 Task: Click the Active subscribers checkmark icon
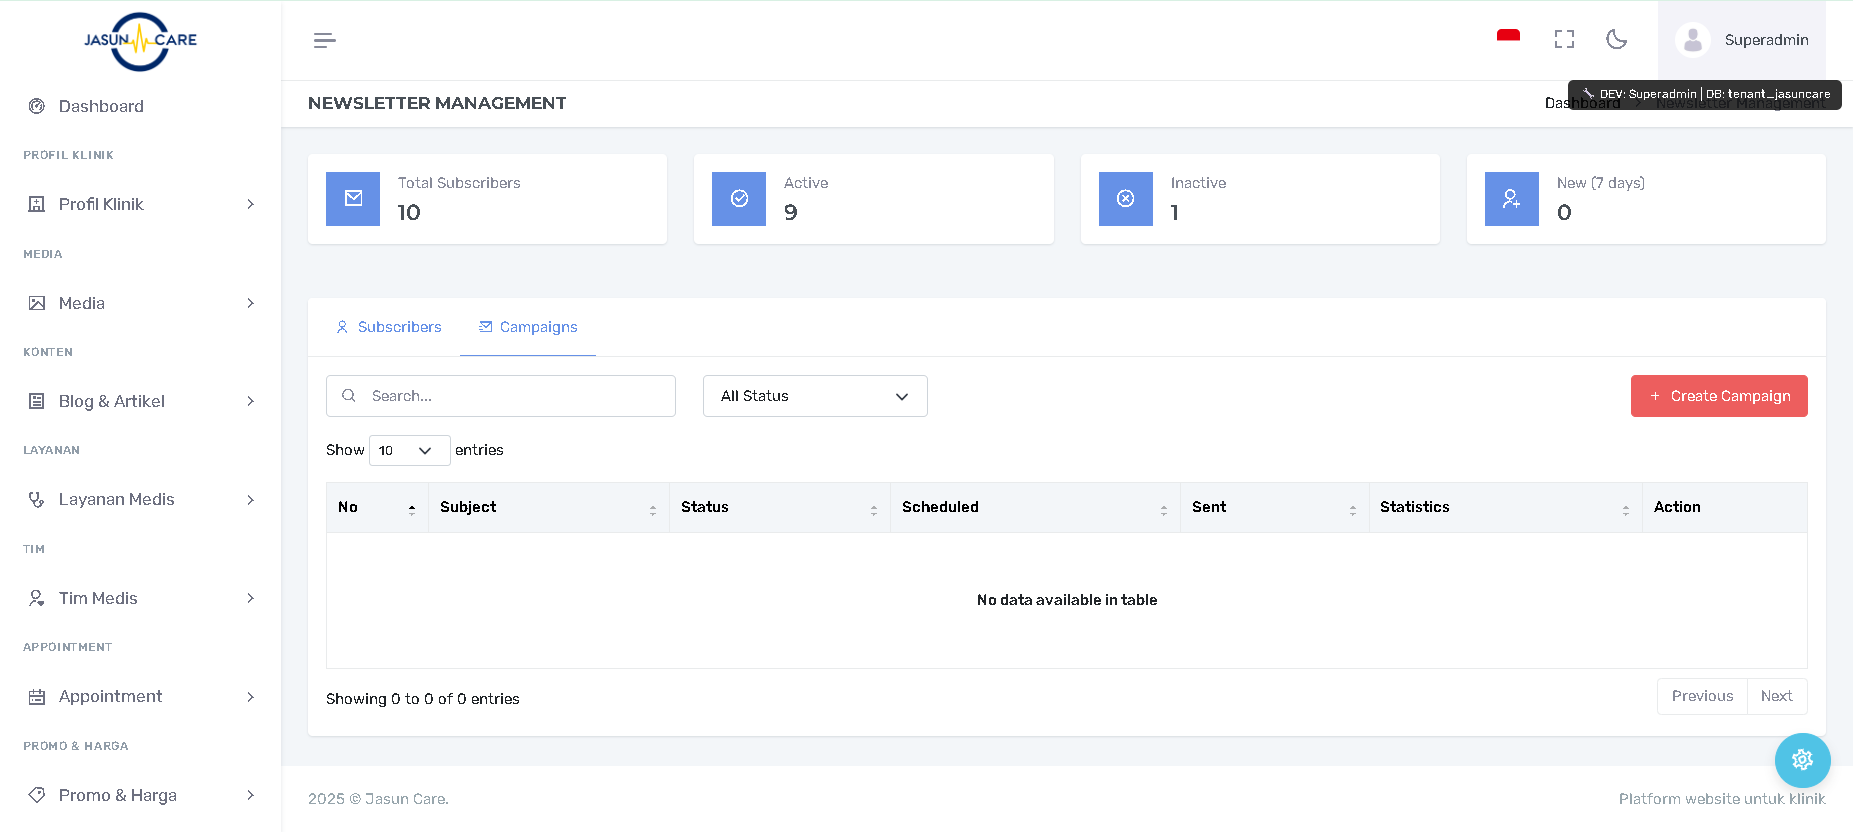click(739, 198)
